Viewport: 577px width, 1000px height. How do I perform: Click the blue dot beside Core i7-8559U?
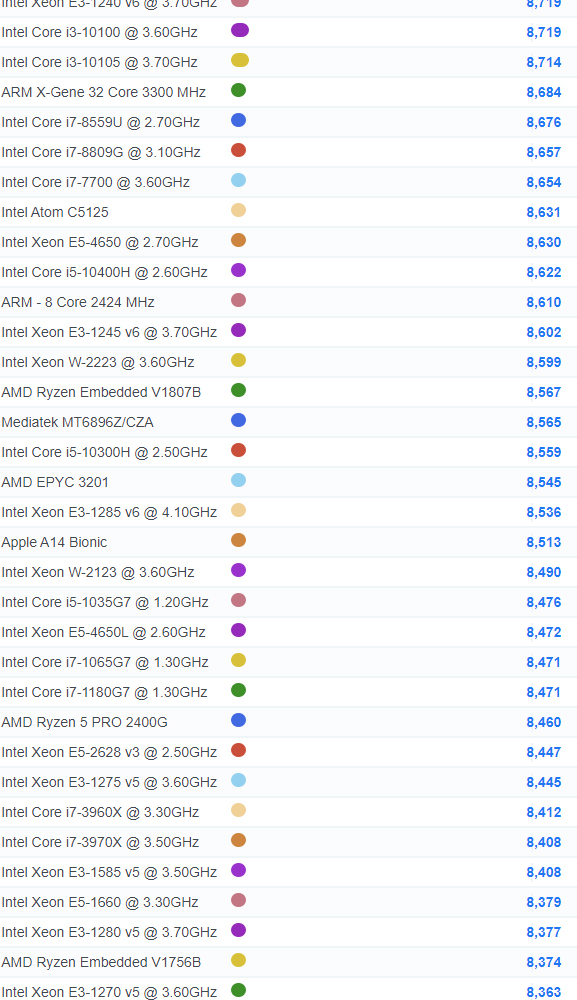pyautogui.click(x=238, y=120)
